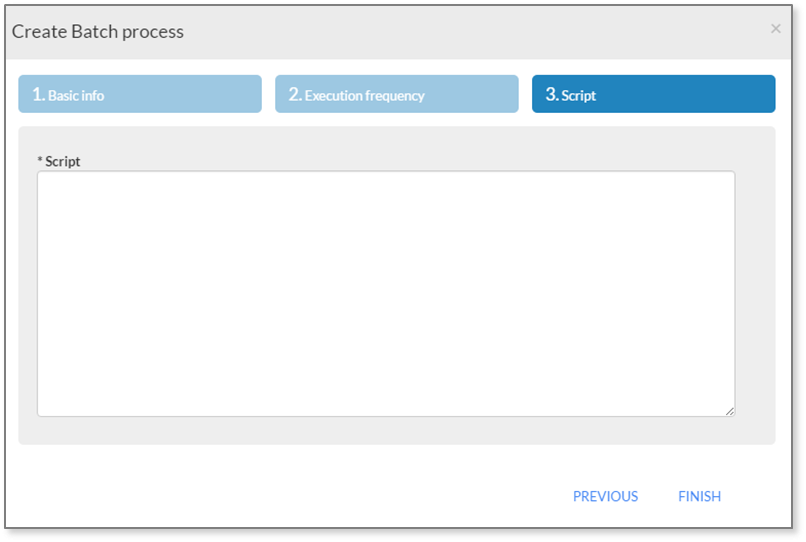Viewport: 806px width, 542px height.
Task: Click the "2." number on Execution frequency
Action: (x=295, y=95)
